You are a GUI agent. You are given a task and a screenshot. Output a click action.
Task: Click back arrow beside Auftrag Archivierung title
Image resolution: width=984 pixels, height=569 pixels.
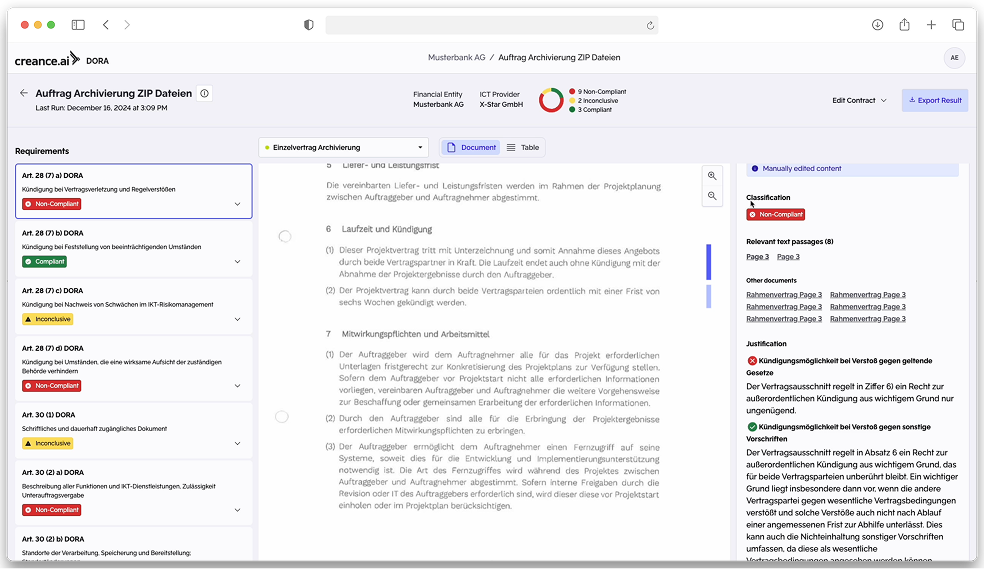coord(24,93)
